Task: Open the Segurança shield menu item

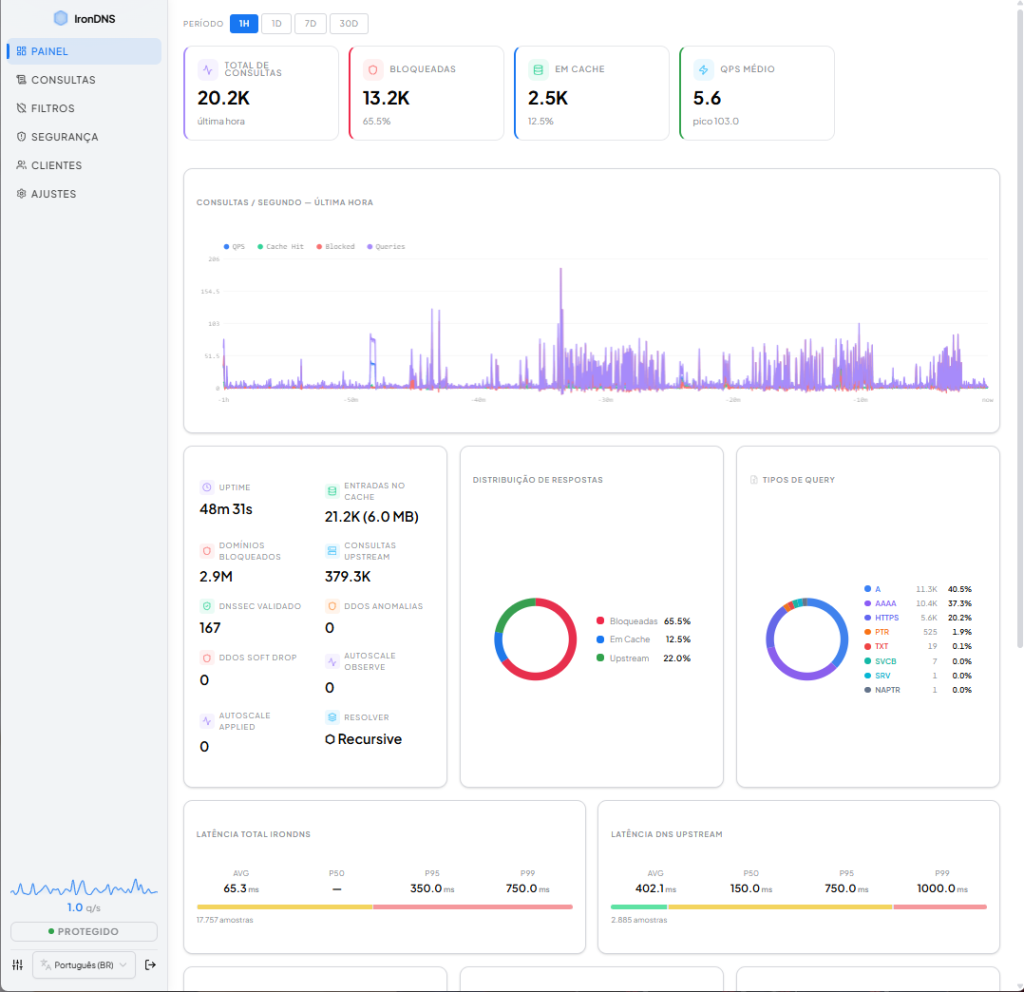Action: coord(64,137)
